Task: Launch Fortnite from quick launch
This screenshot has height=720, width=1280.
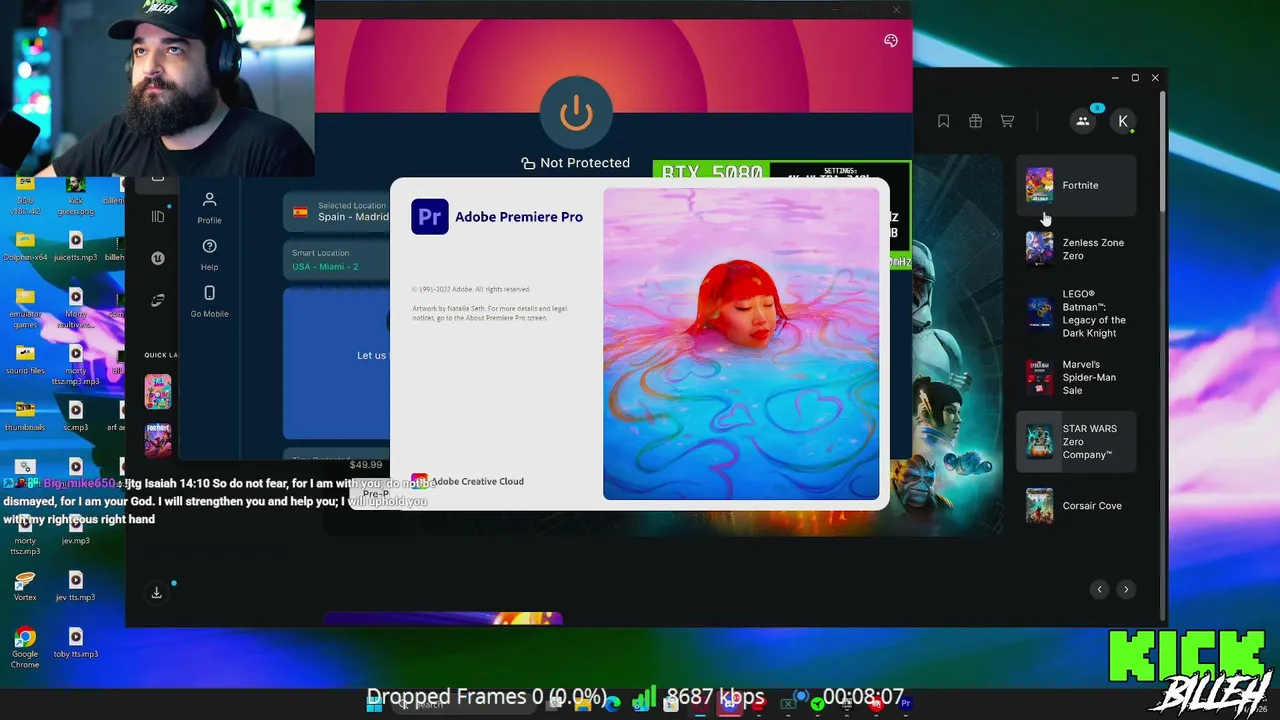Action: click(x=158, y=440)
